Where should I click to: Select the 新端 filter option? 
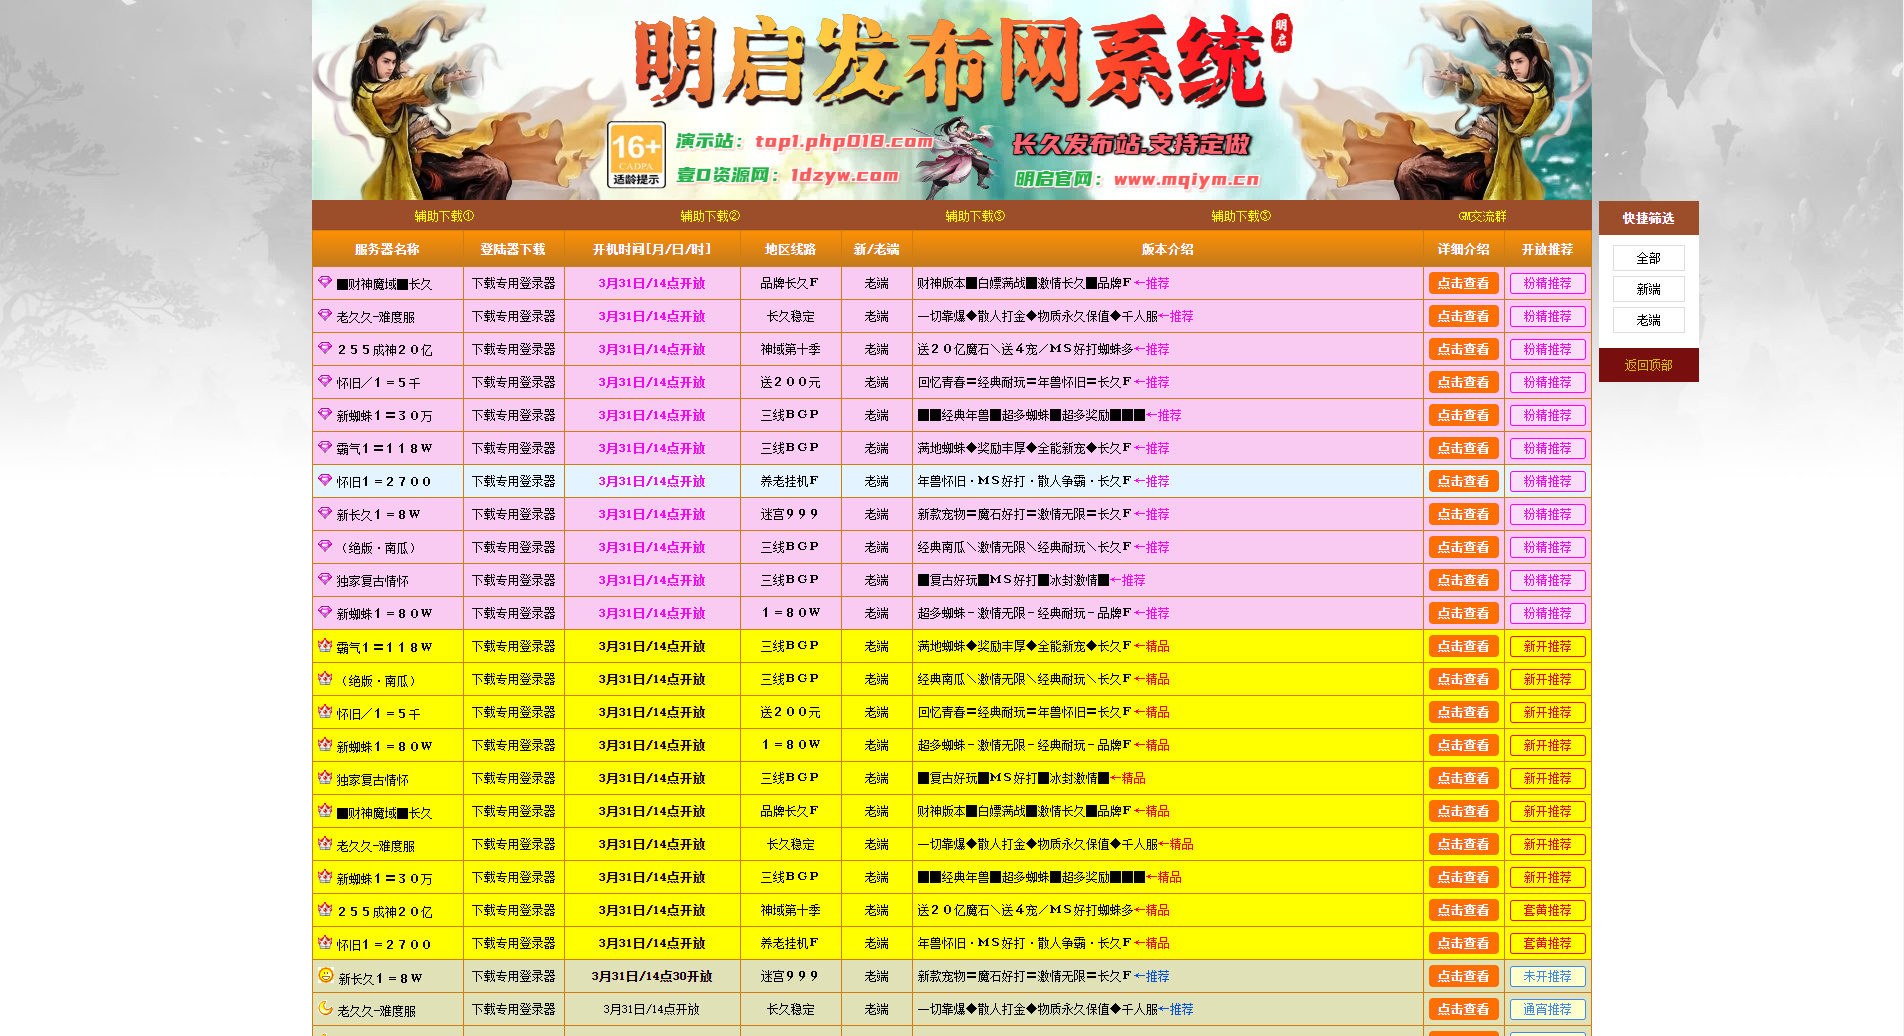point(1648,289)
